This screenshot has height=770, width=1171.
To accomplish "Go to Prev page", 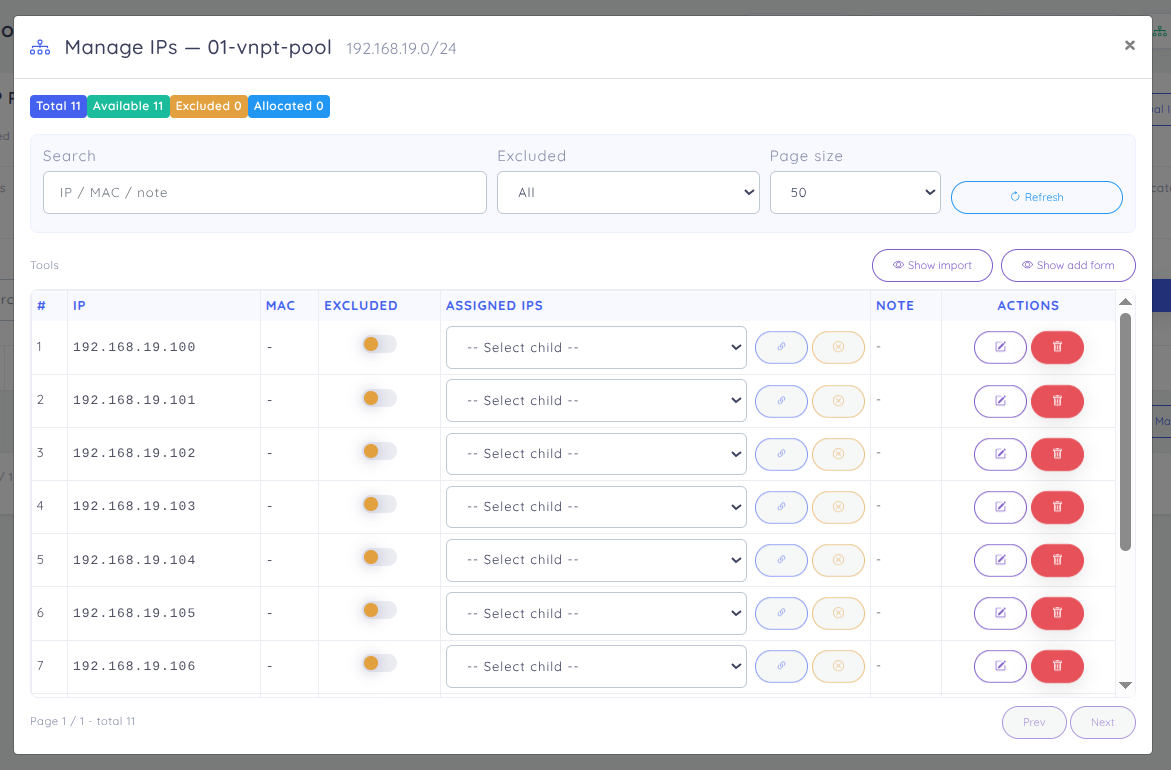I will (1034, 722).
